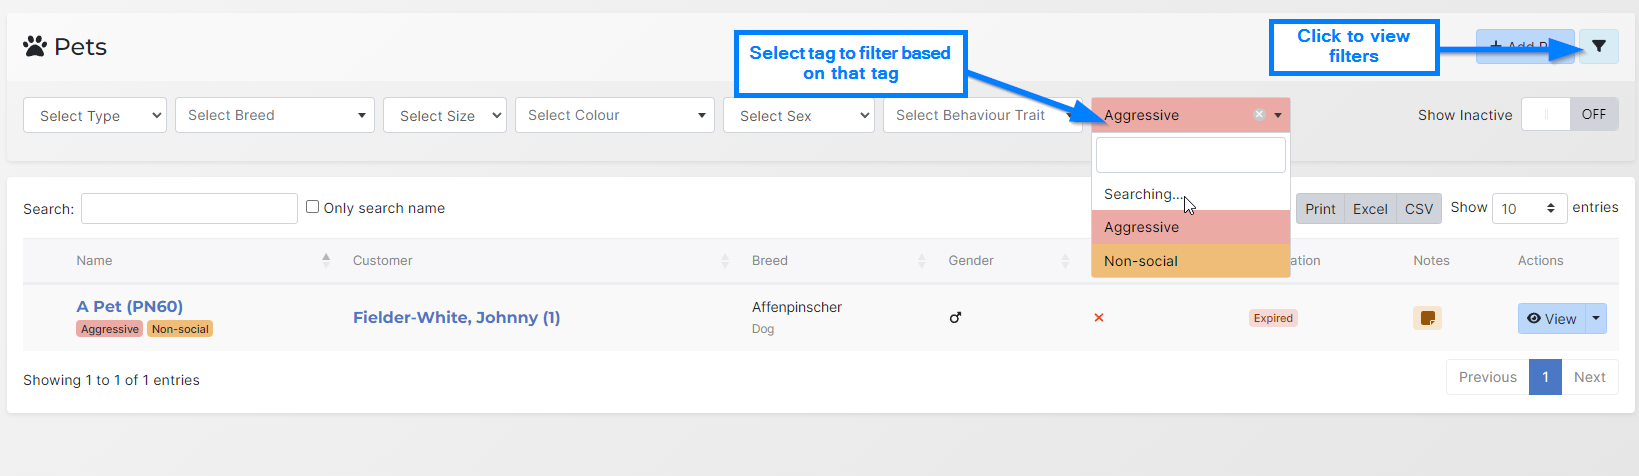Viewport: 1639px width, 476px height.
Task: Click the red X status icon
Action: [1099, 318]
